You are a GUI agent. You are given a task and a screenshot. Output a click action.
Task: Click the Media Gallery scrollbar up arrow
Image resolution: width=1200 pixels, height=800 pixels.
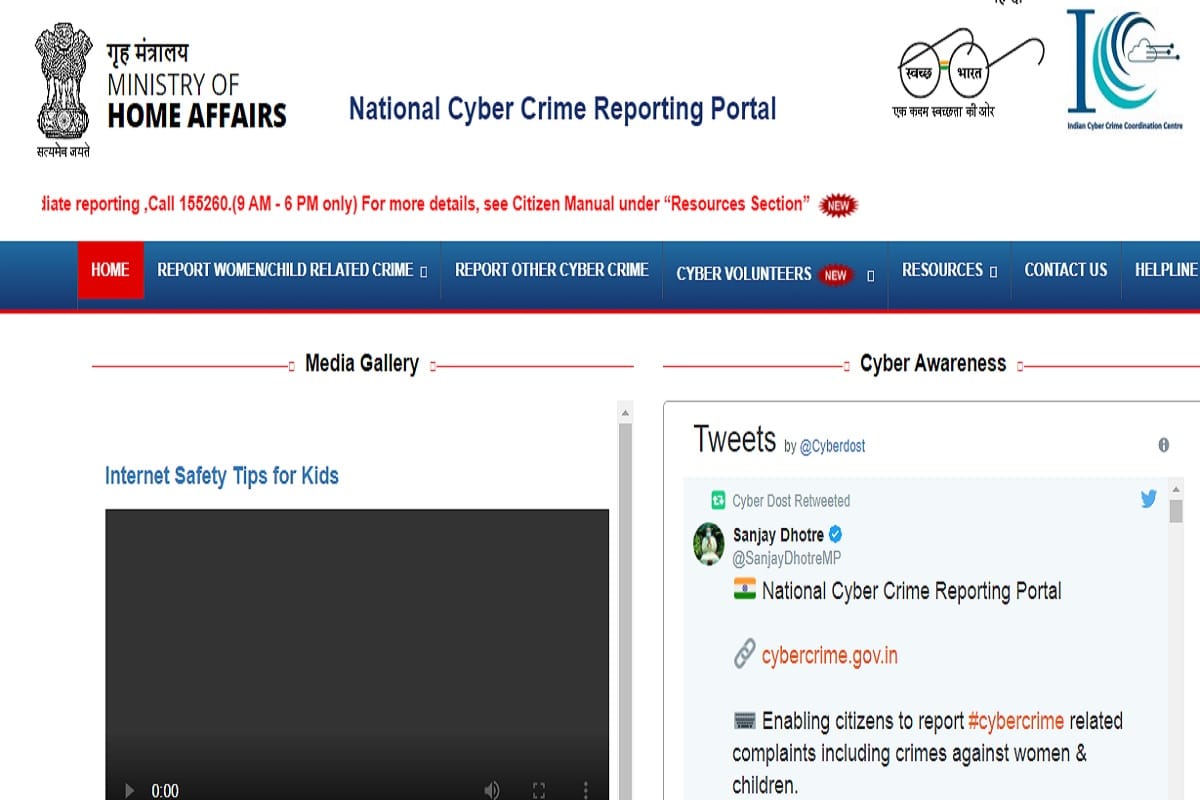click(626, 412)
